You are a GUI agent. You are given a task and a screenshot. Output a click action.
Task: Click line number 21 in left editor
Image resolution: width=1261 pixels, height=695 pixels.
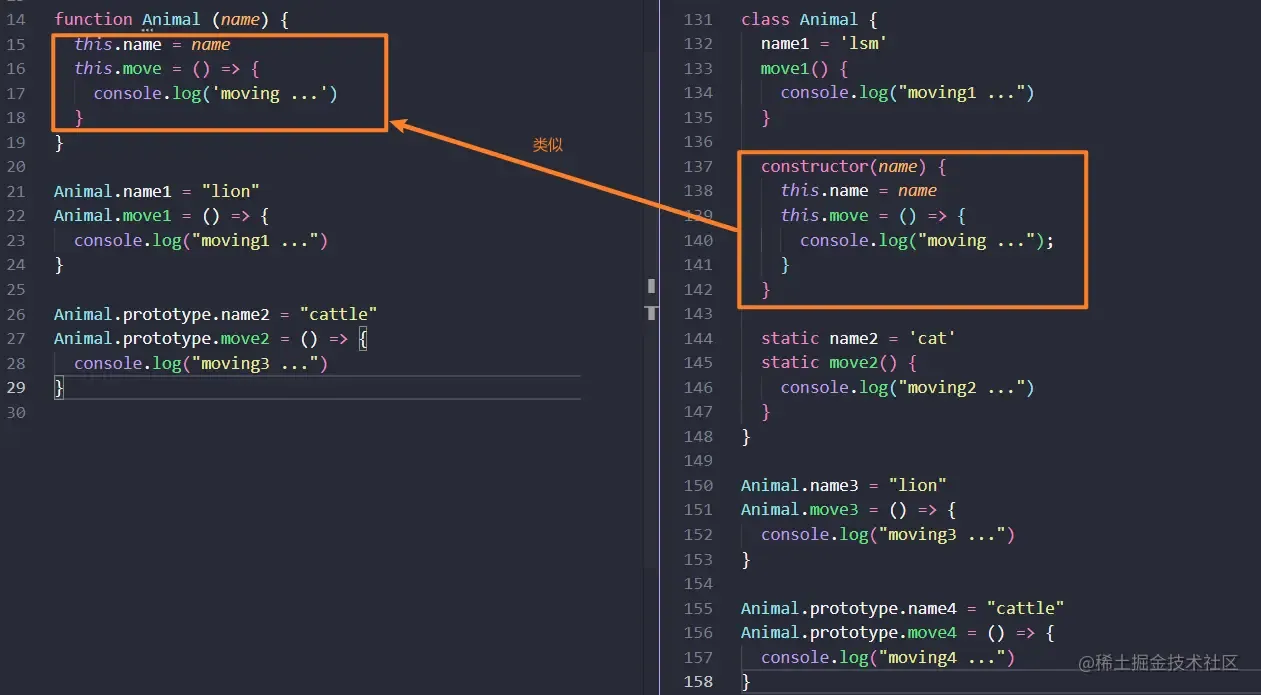pyautogui.click(x=15, y=191)
